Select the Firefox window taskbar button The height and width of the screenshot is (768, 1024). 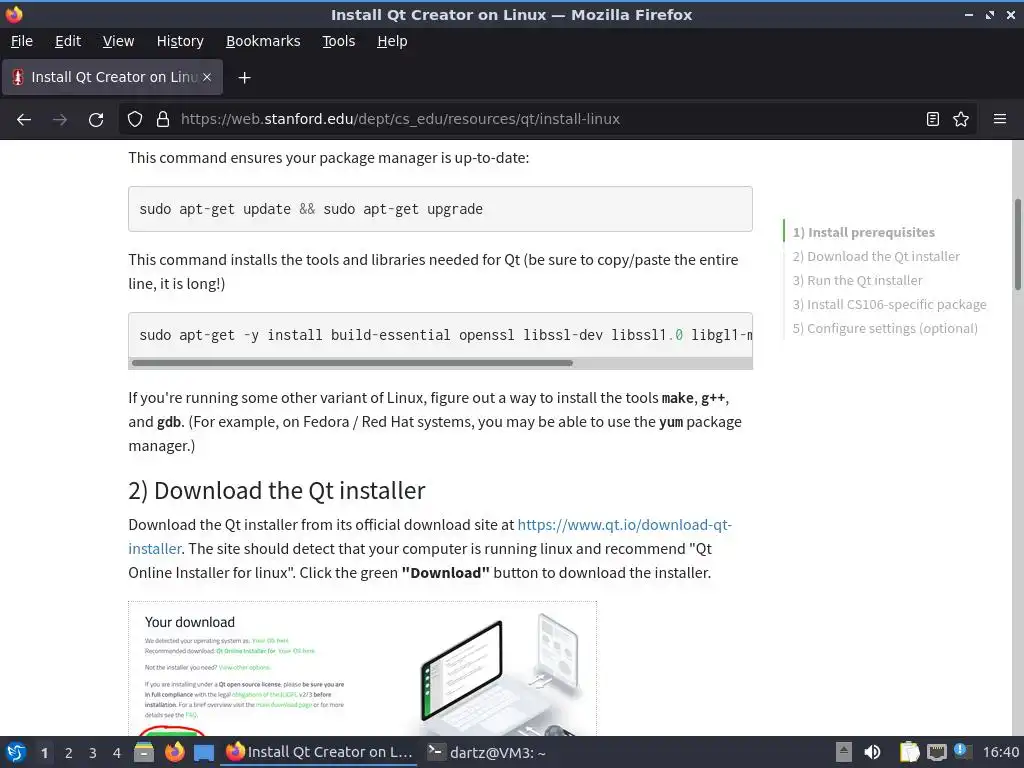pos(319,752)
